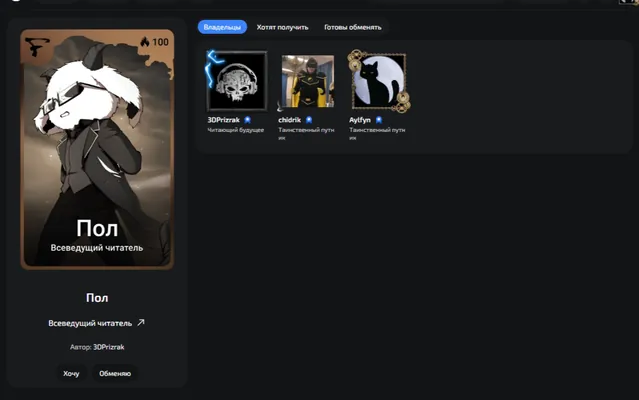Image resolution: width=639 pixels, height=400 pixels.
Task: Click the flame icon on the card
Action: [145, 42]
